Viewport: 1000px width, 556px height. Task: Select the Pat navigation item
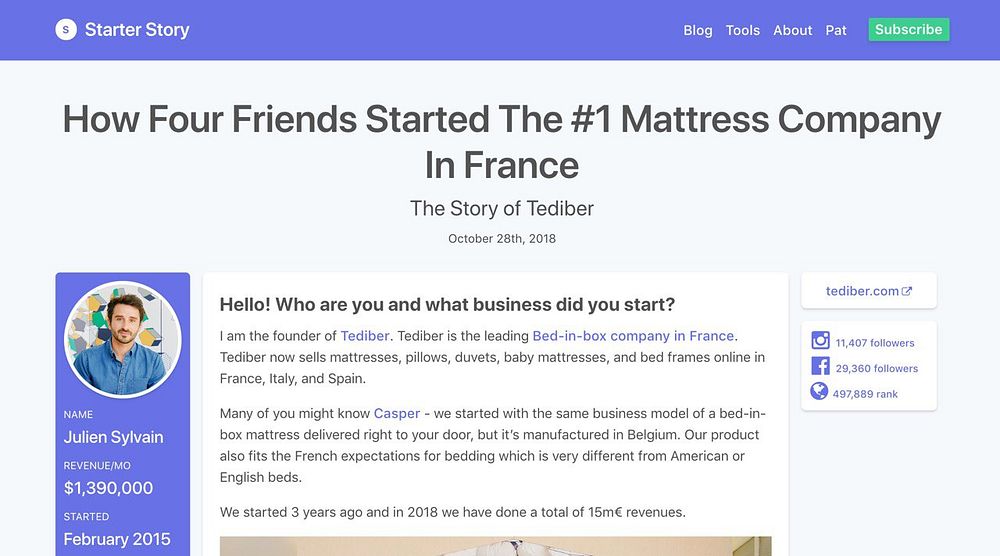(x=836, y=30)
